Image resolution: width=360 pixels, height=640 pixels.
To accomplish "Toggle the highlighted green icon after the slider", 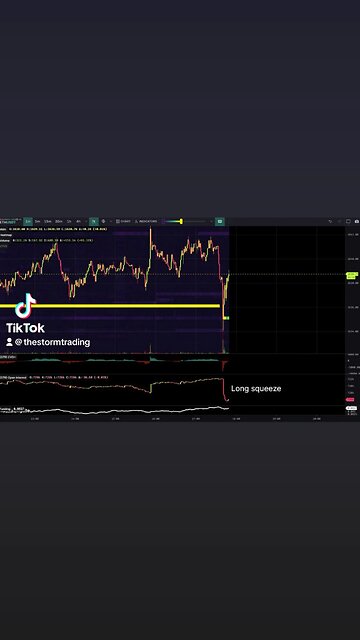I will pyautogui.click(x=220, y=221).
